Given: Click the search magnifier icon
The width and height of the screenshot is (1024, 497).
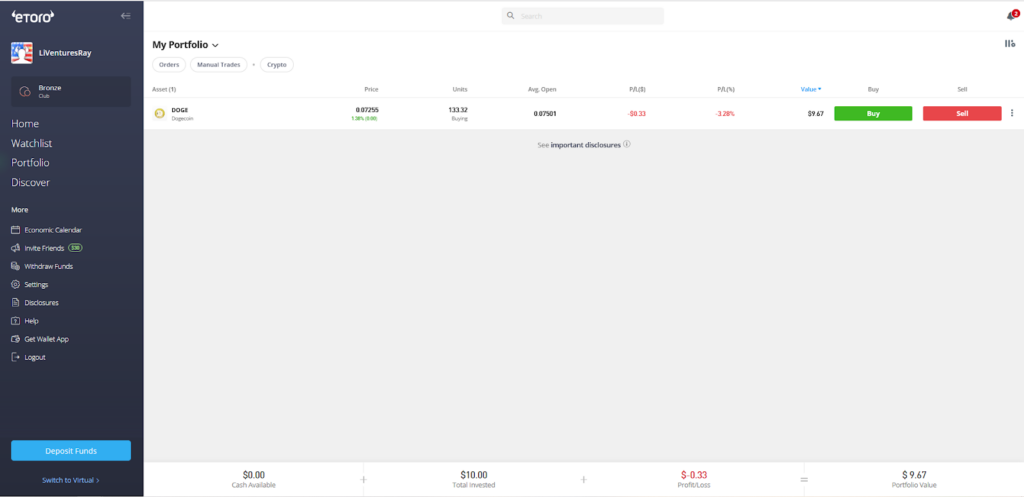Looking at the screenshot, I should coord(511,16).
